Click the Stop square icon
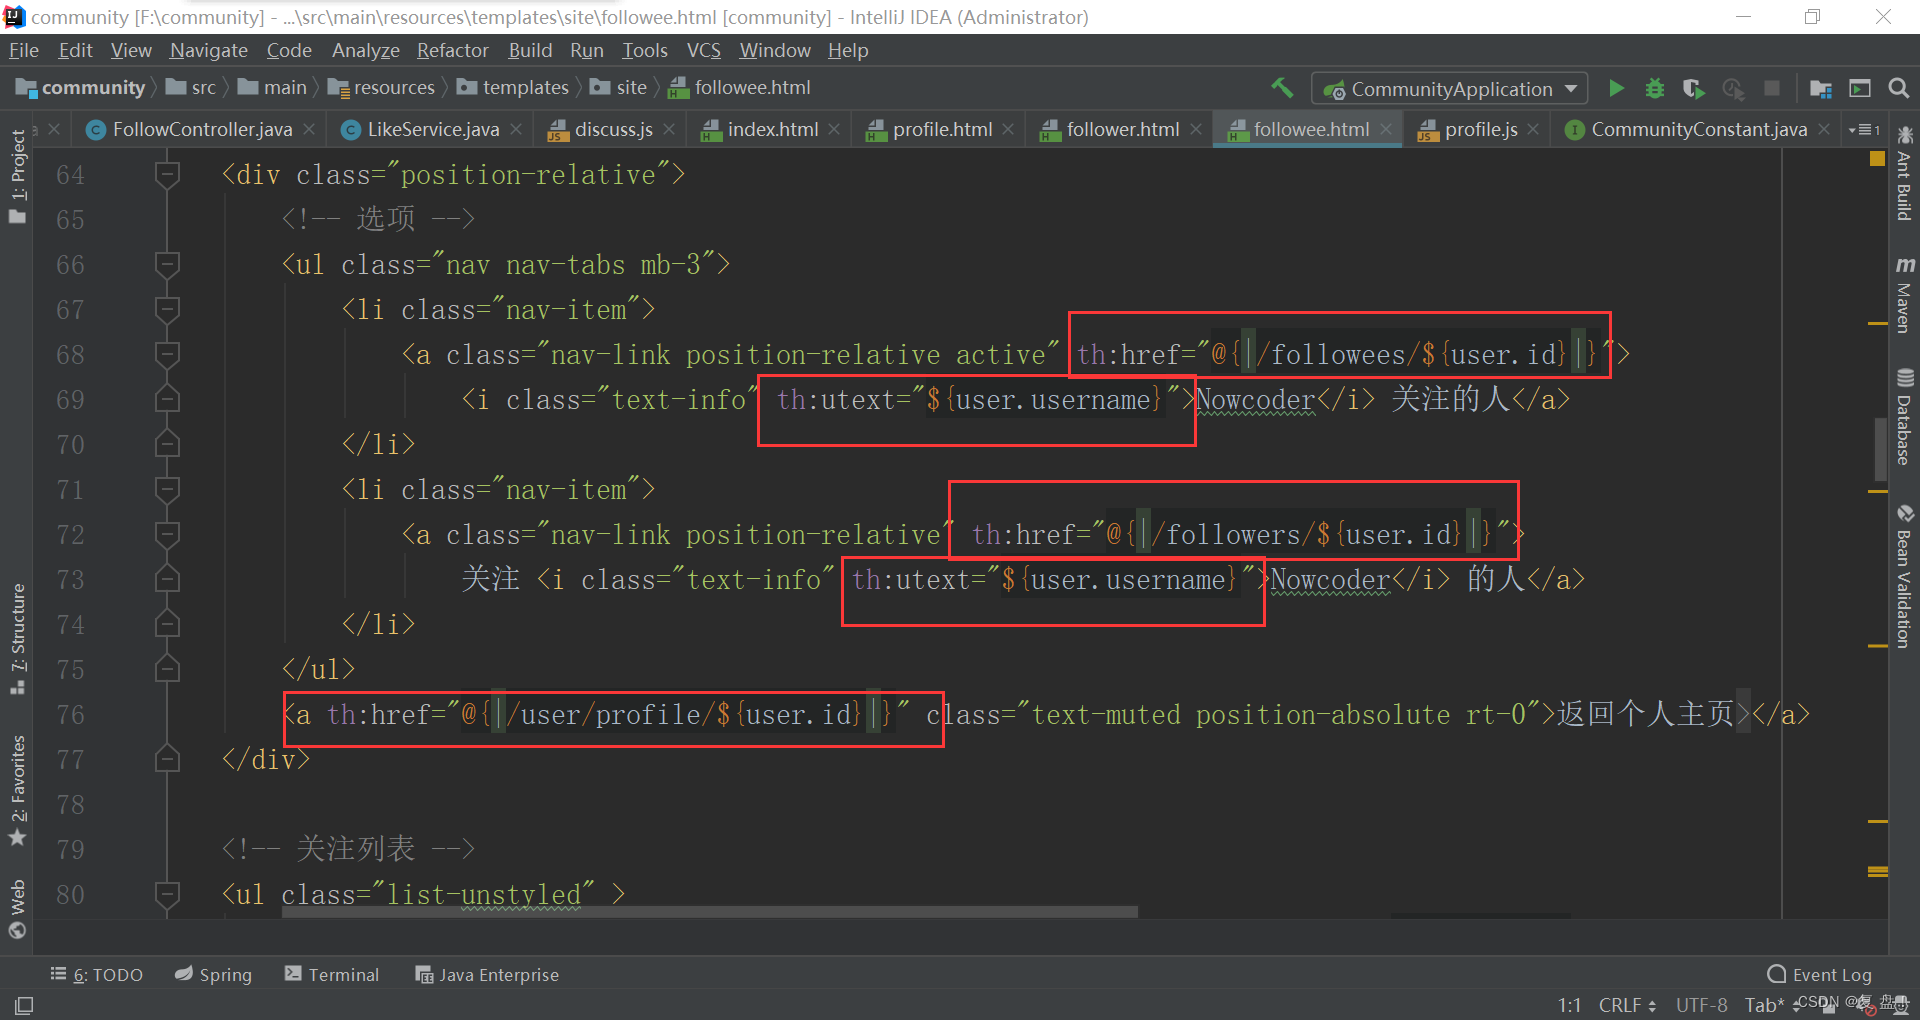This screenshot has height=1020, width=1920. click(1772, 88)
